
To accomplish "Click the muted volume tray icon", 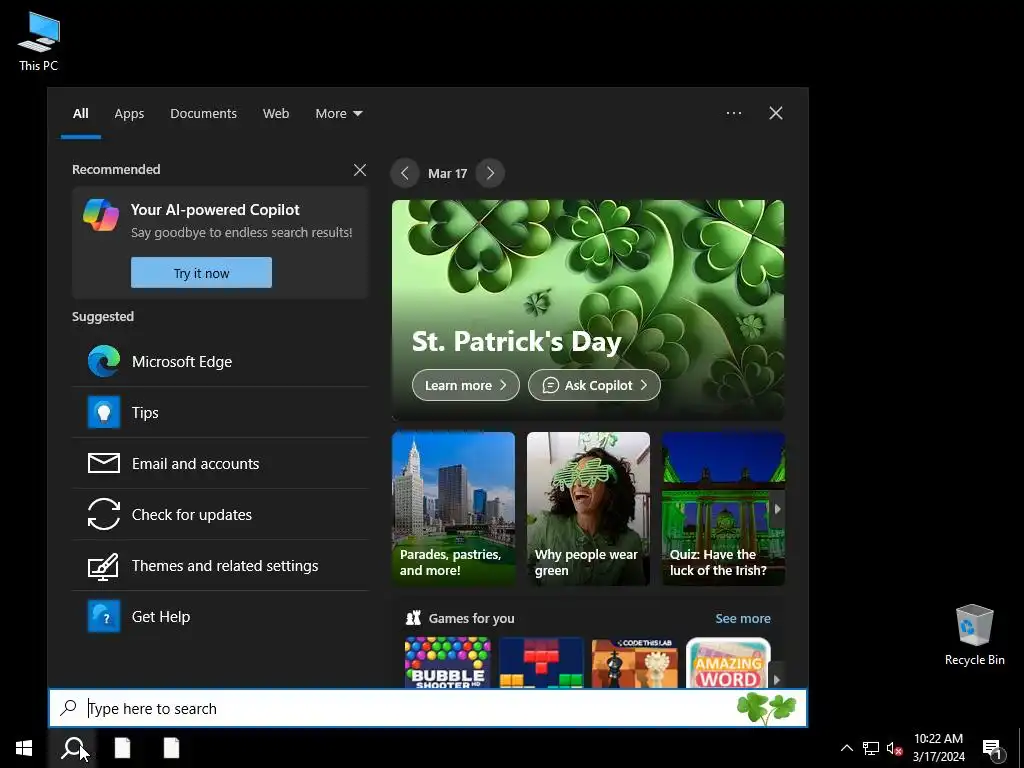I will [x=895, y=748].
